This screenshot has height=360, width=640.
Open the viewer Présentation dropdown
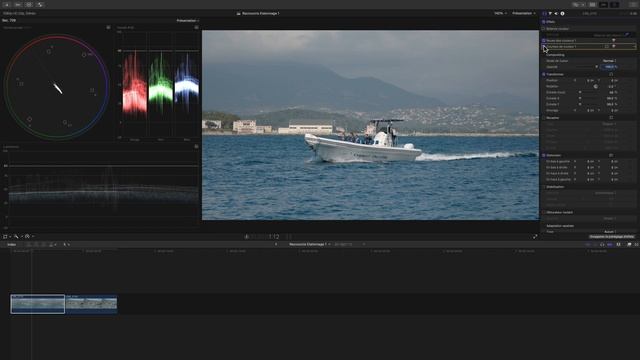[524, 13]
